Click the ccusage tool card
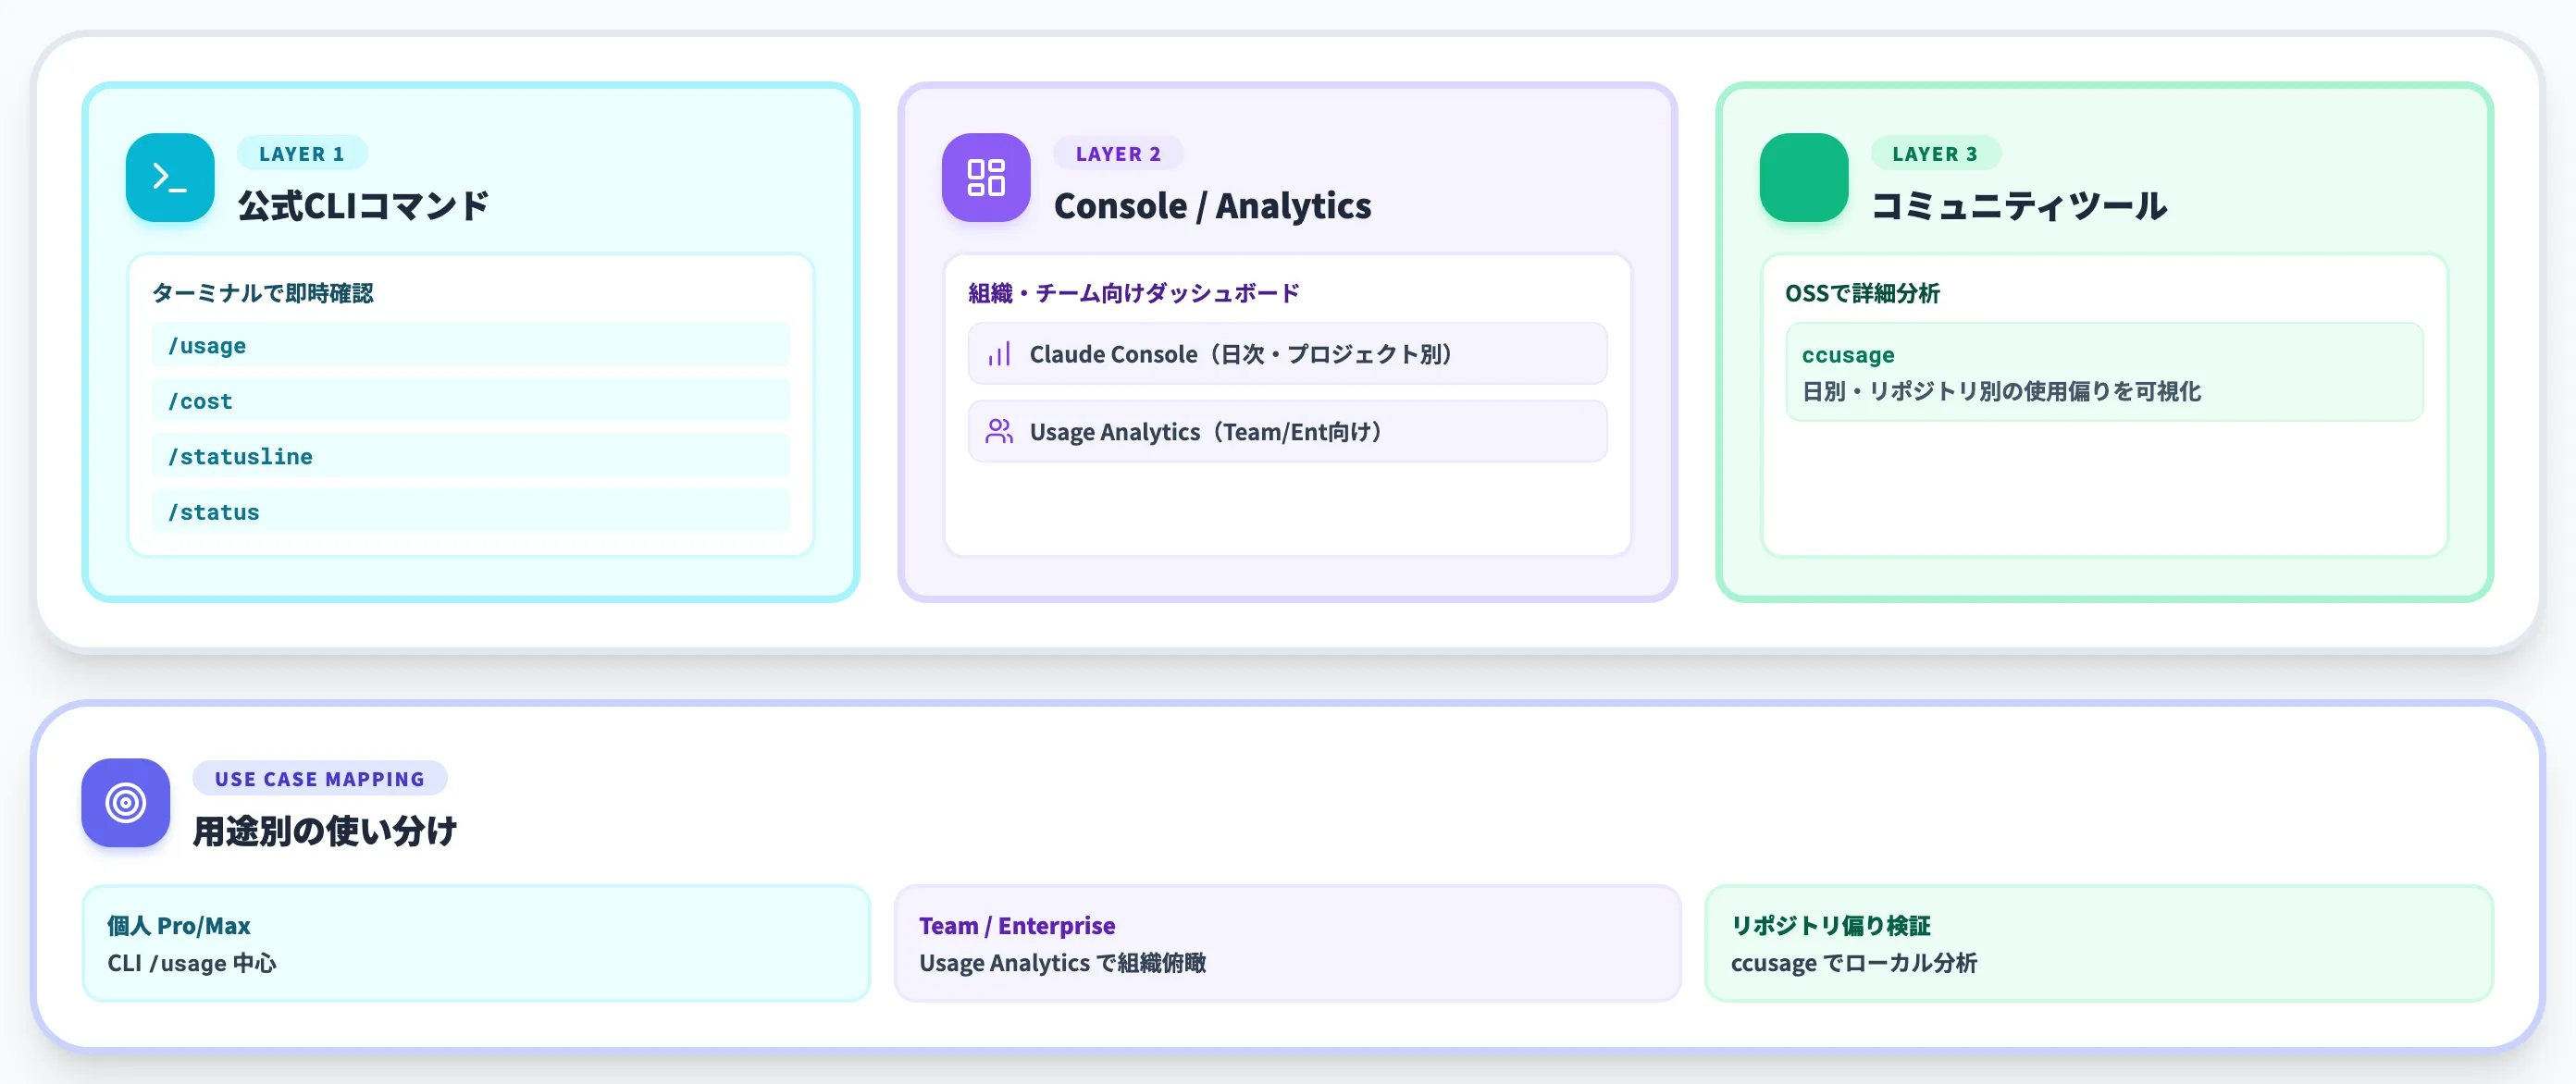The image size is (2576, 1084). [2104, 372]
